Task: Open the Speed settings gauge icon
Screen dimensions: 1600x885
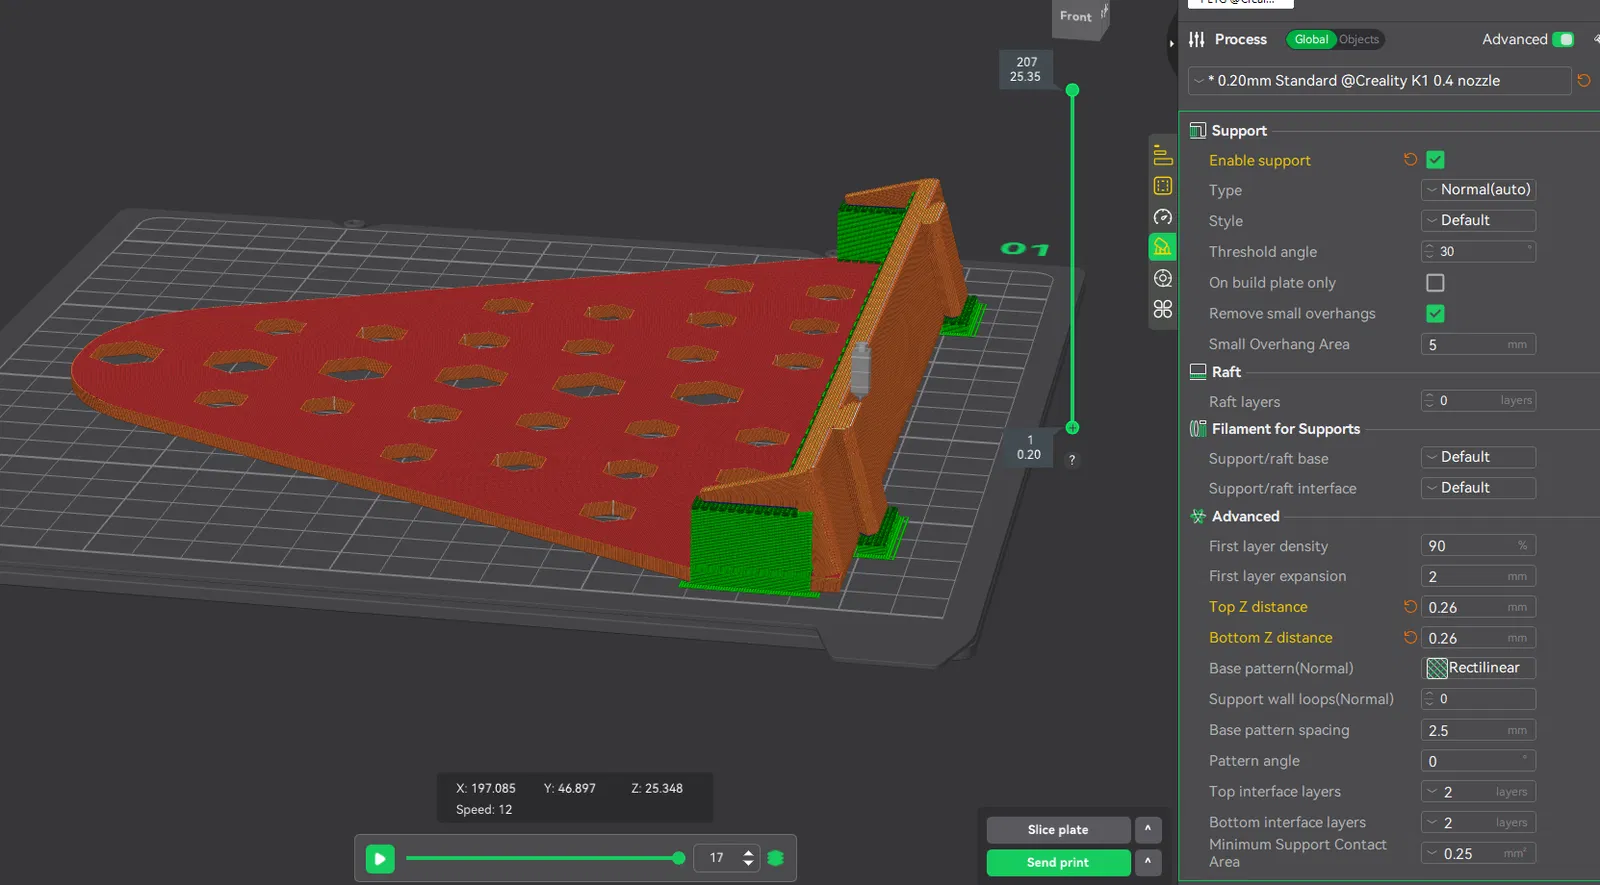Action: pos(1162,217)
